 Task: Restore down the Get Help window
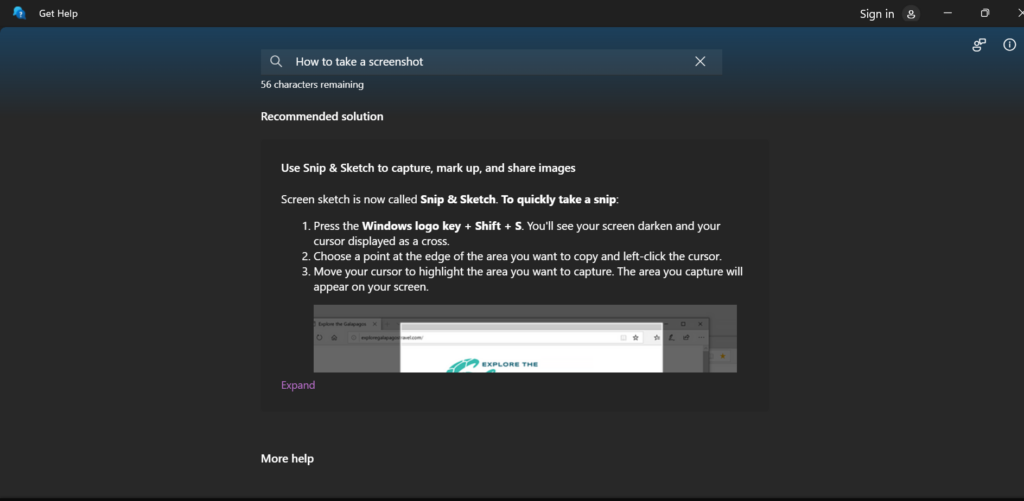point(985,13)
